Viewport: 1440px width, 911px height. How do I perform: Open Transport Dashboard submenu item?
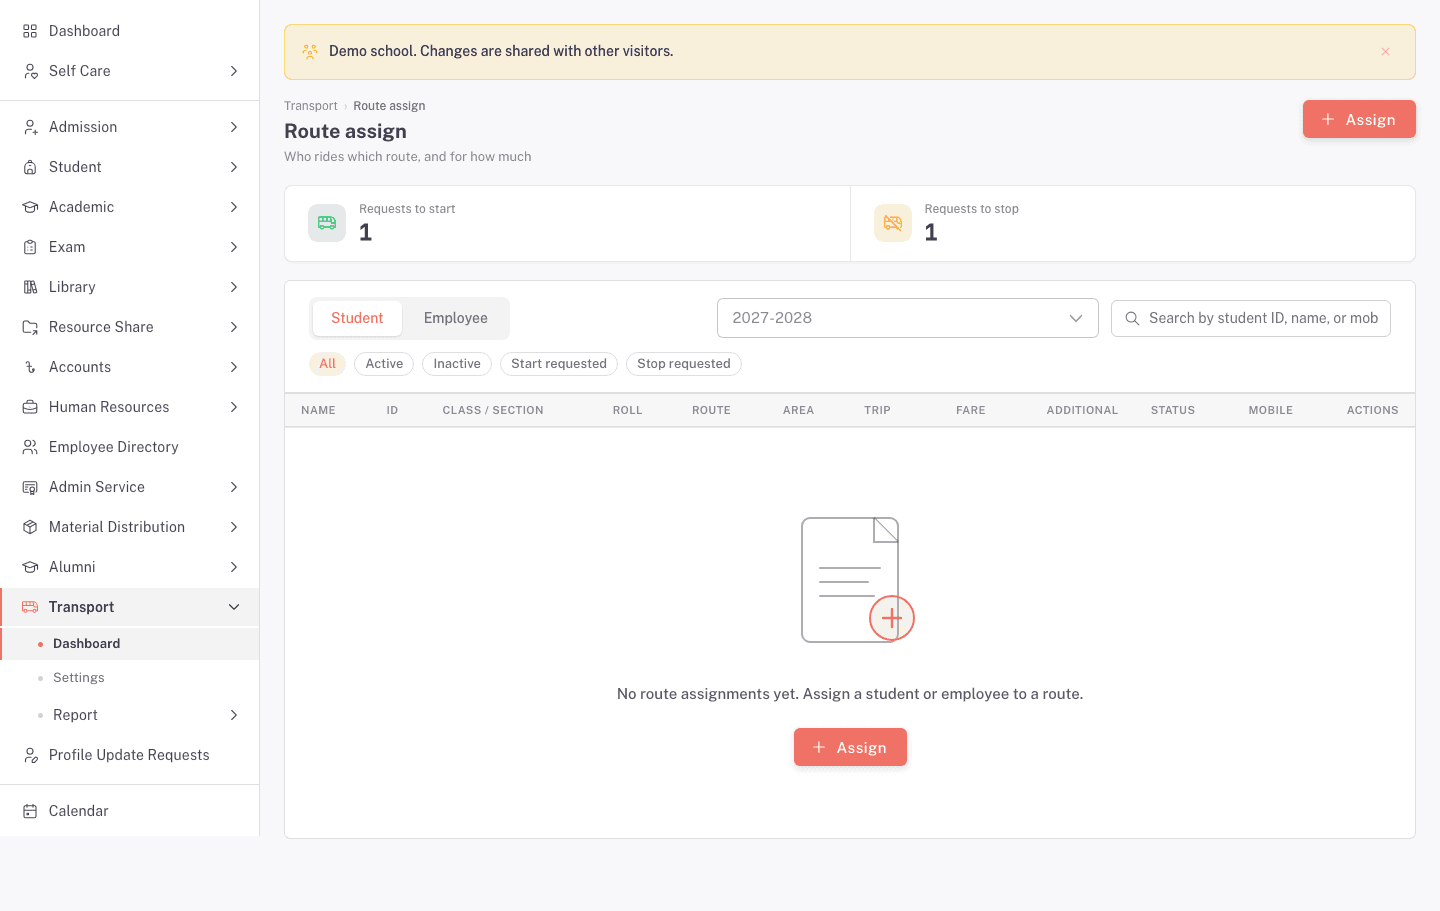tap(130, 644)
